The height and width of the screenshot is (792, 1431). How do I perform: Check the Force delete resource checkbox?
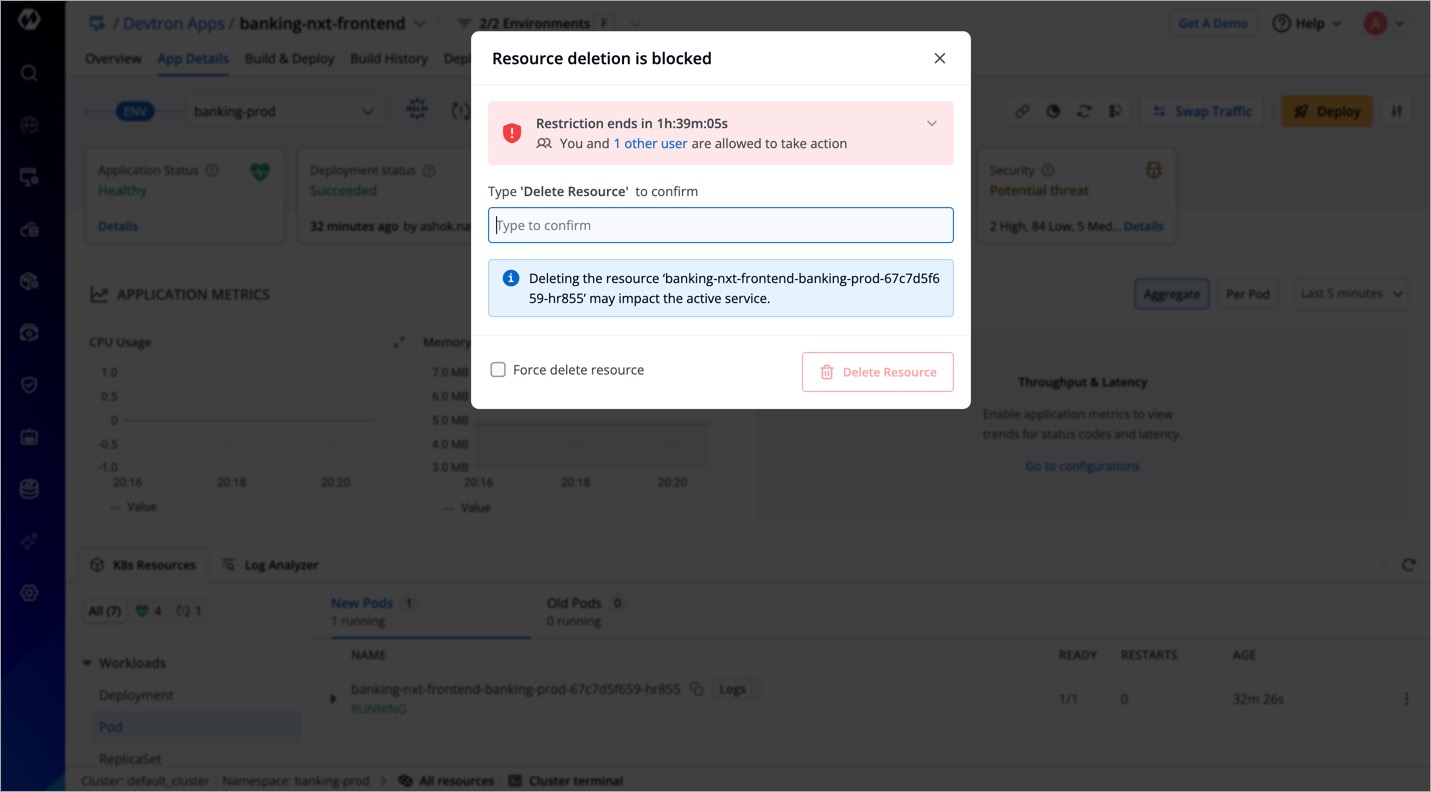(x=498, y=370)
